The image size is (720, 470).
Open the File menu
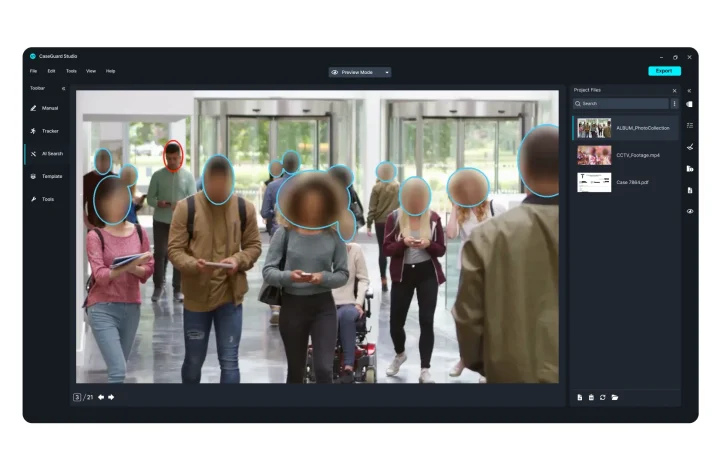click(x=33, y=71)
